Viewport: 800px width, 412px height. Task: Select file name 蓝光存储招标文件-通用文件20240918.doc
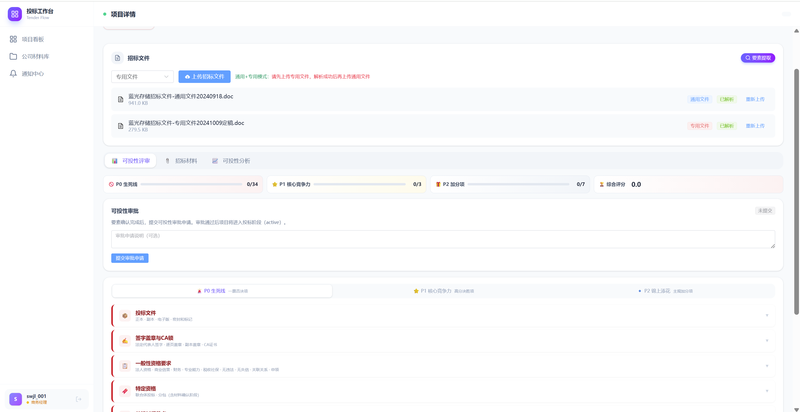tap(181, 96)
